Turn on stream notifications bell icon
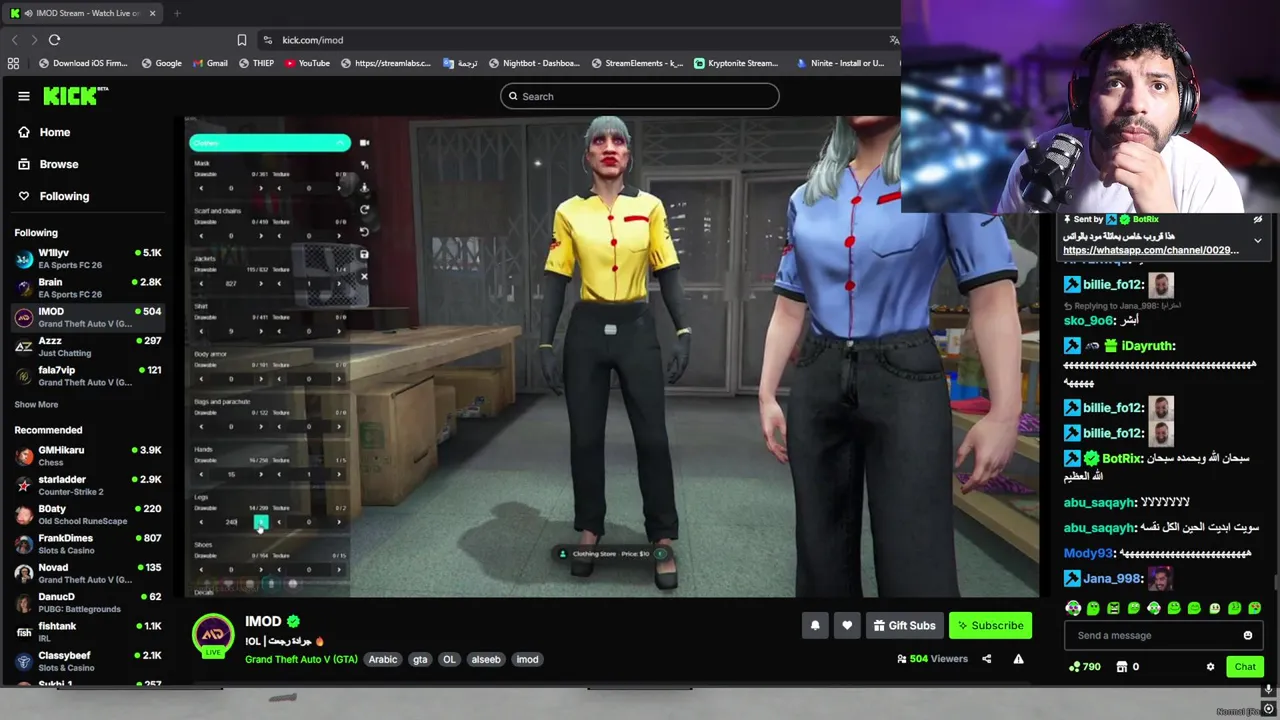Image resolution: width=1280 pixels, height=720 pixels. 815,626
